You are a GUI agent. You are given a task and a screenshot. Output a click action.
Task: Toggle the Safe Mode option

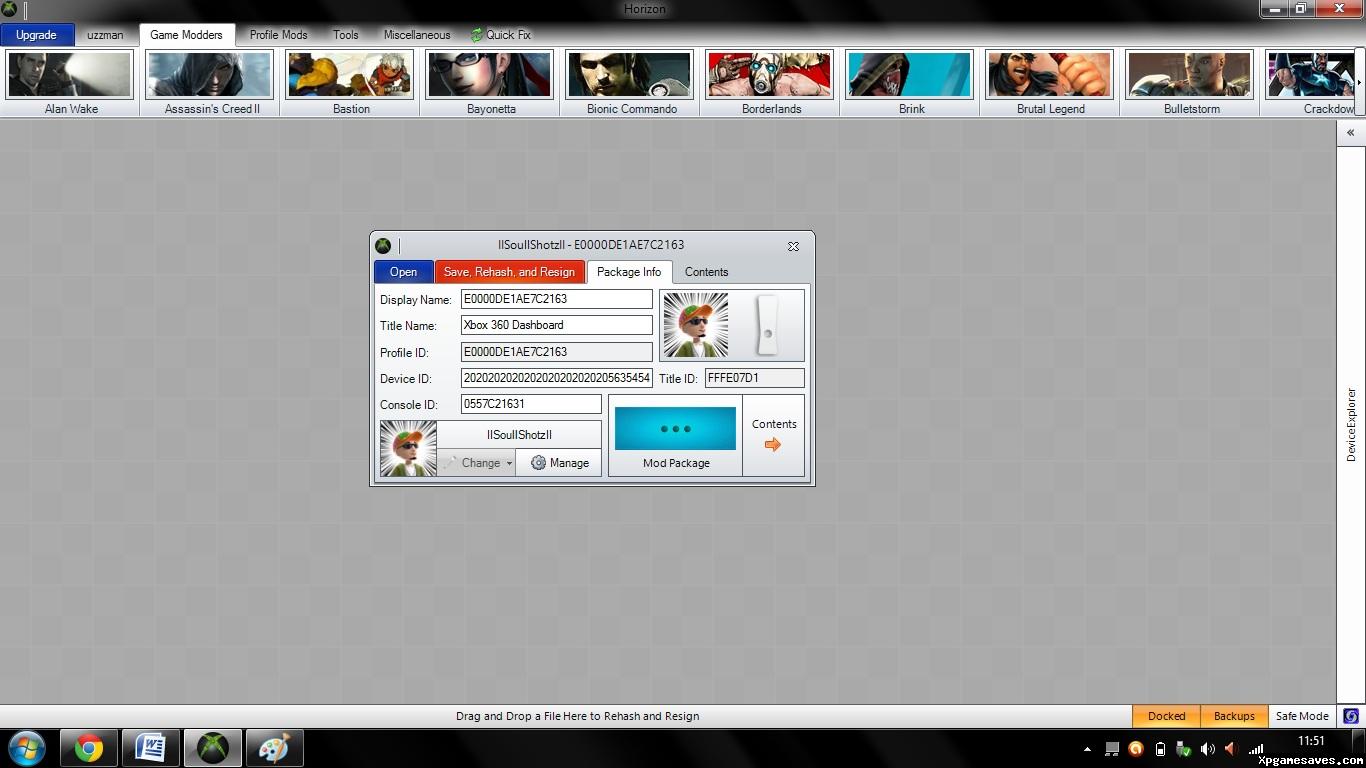1302,716
